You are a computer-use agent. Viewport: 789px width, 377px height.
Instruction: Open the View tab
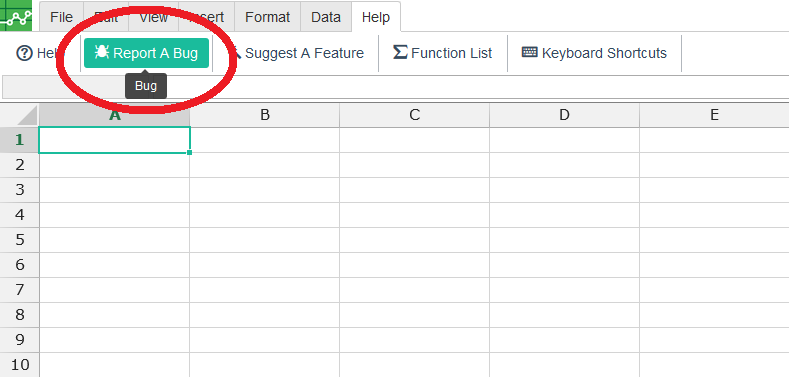tap(153, 17)
